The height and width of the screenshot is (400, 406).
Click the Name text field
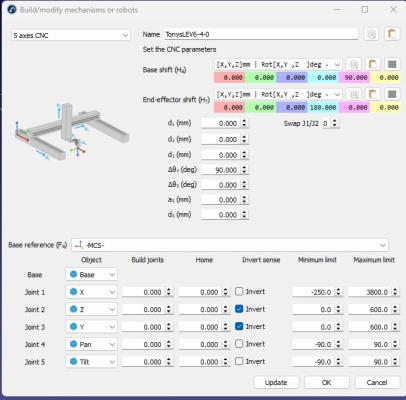click(260, 34)
